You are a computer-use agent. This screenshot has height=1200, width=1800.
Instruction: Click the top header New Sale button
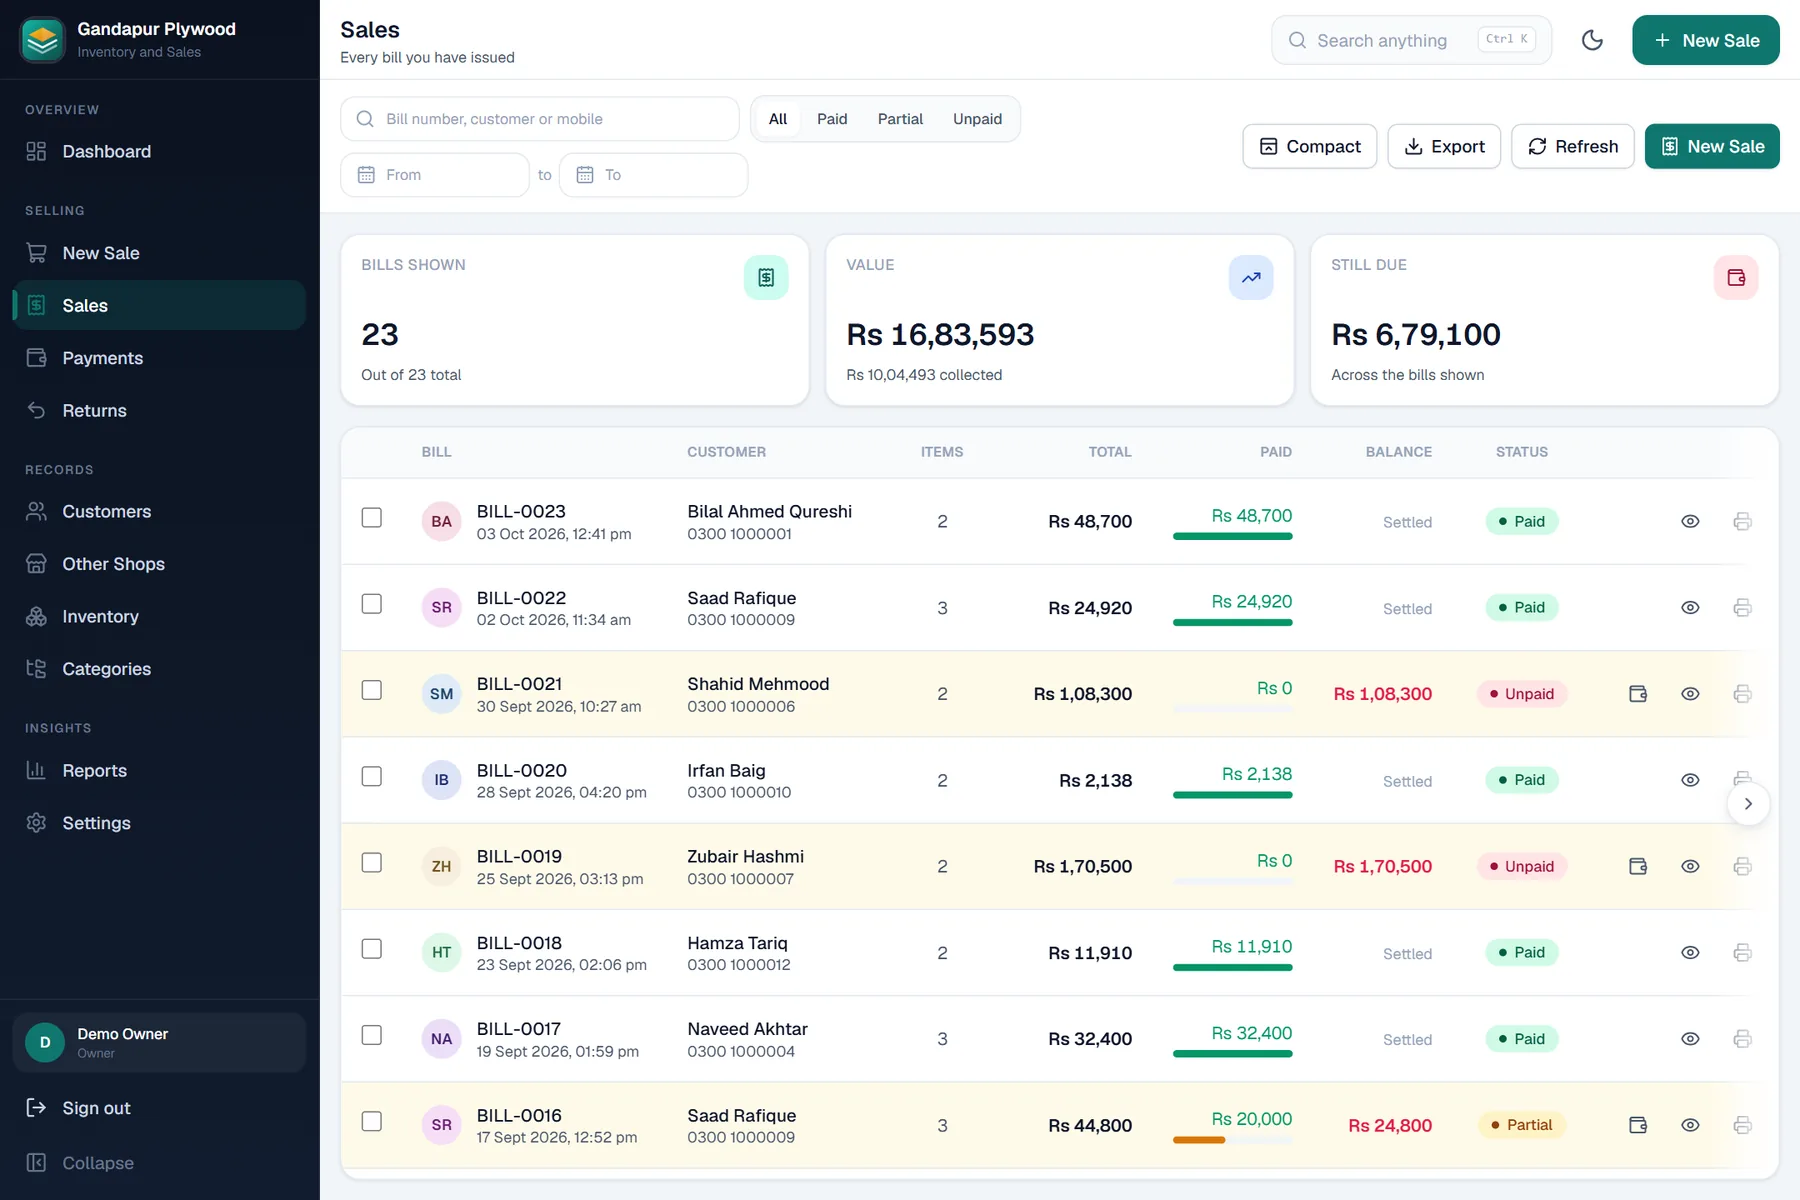point(1706,40)
